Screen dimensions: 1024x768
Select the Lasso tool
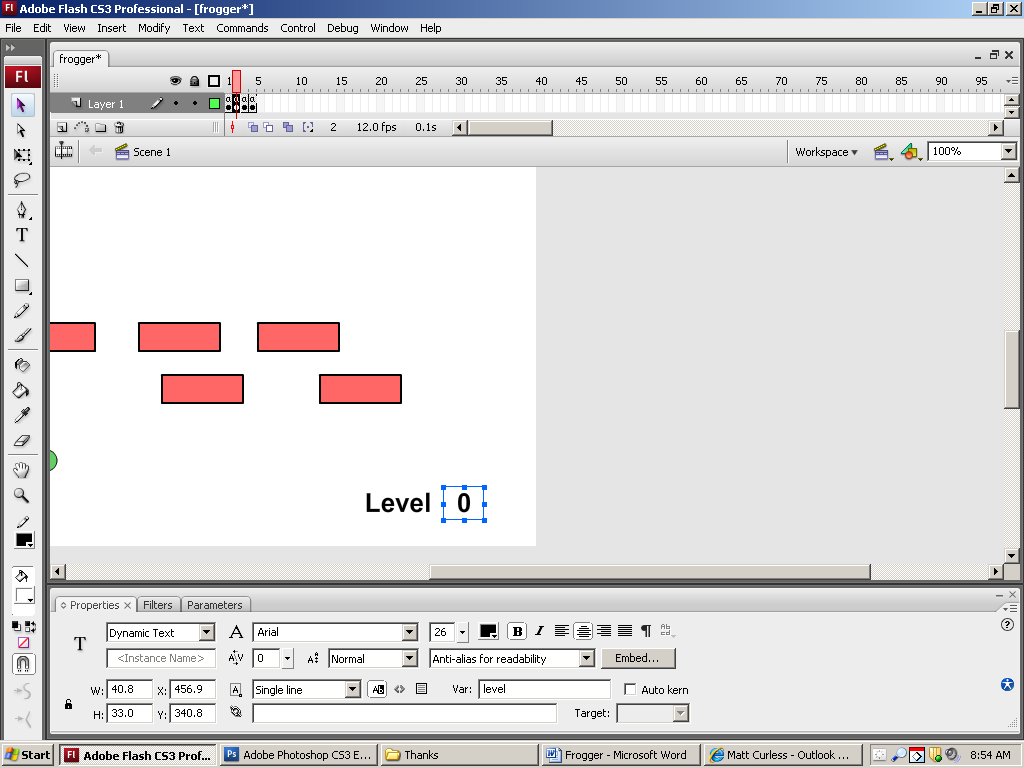[21, 180]
